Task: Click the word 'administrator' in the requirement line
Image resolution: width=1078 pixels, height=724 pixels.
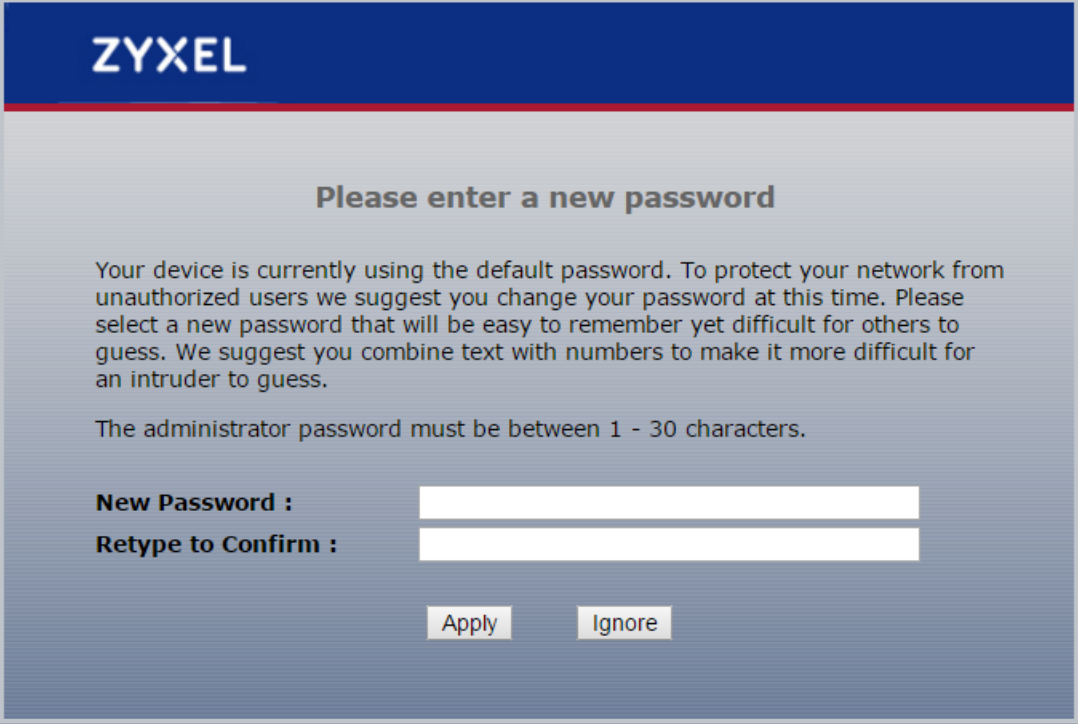Action: tap(217, 429)
